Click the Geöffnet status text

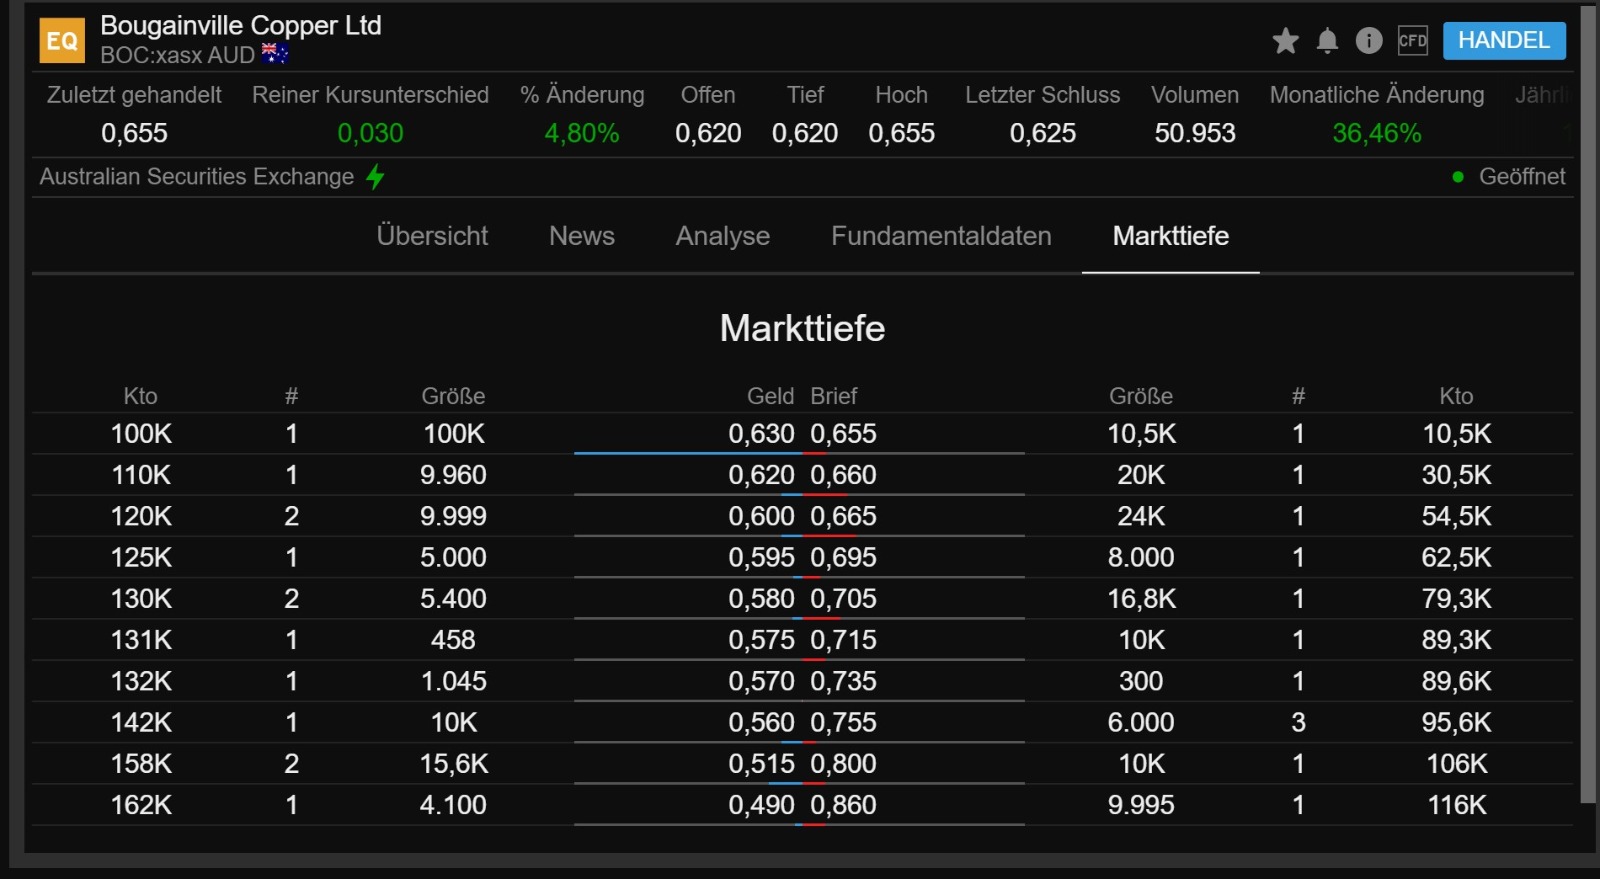click(1522, 177)
